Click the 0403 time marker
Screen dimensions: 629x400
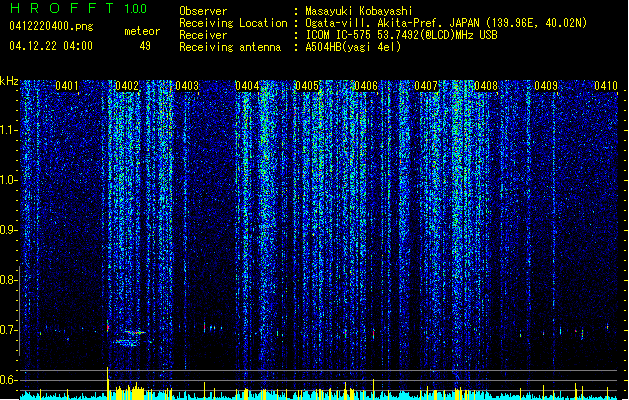[187, 86]
